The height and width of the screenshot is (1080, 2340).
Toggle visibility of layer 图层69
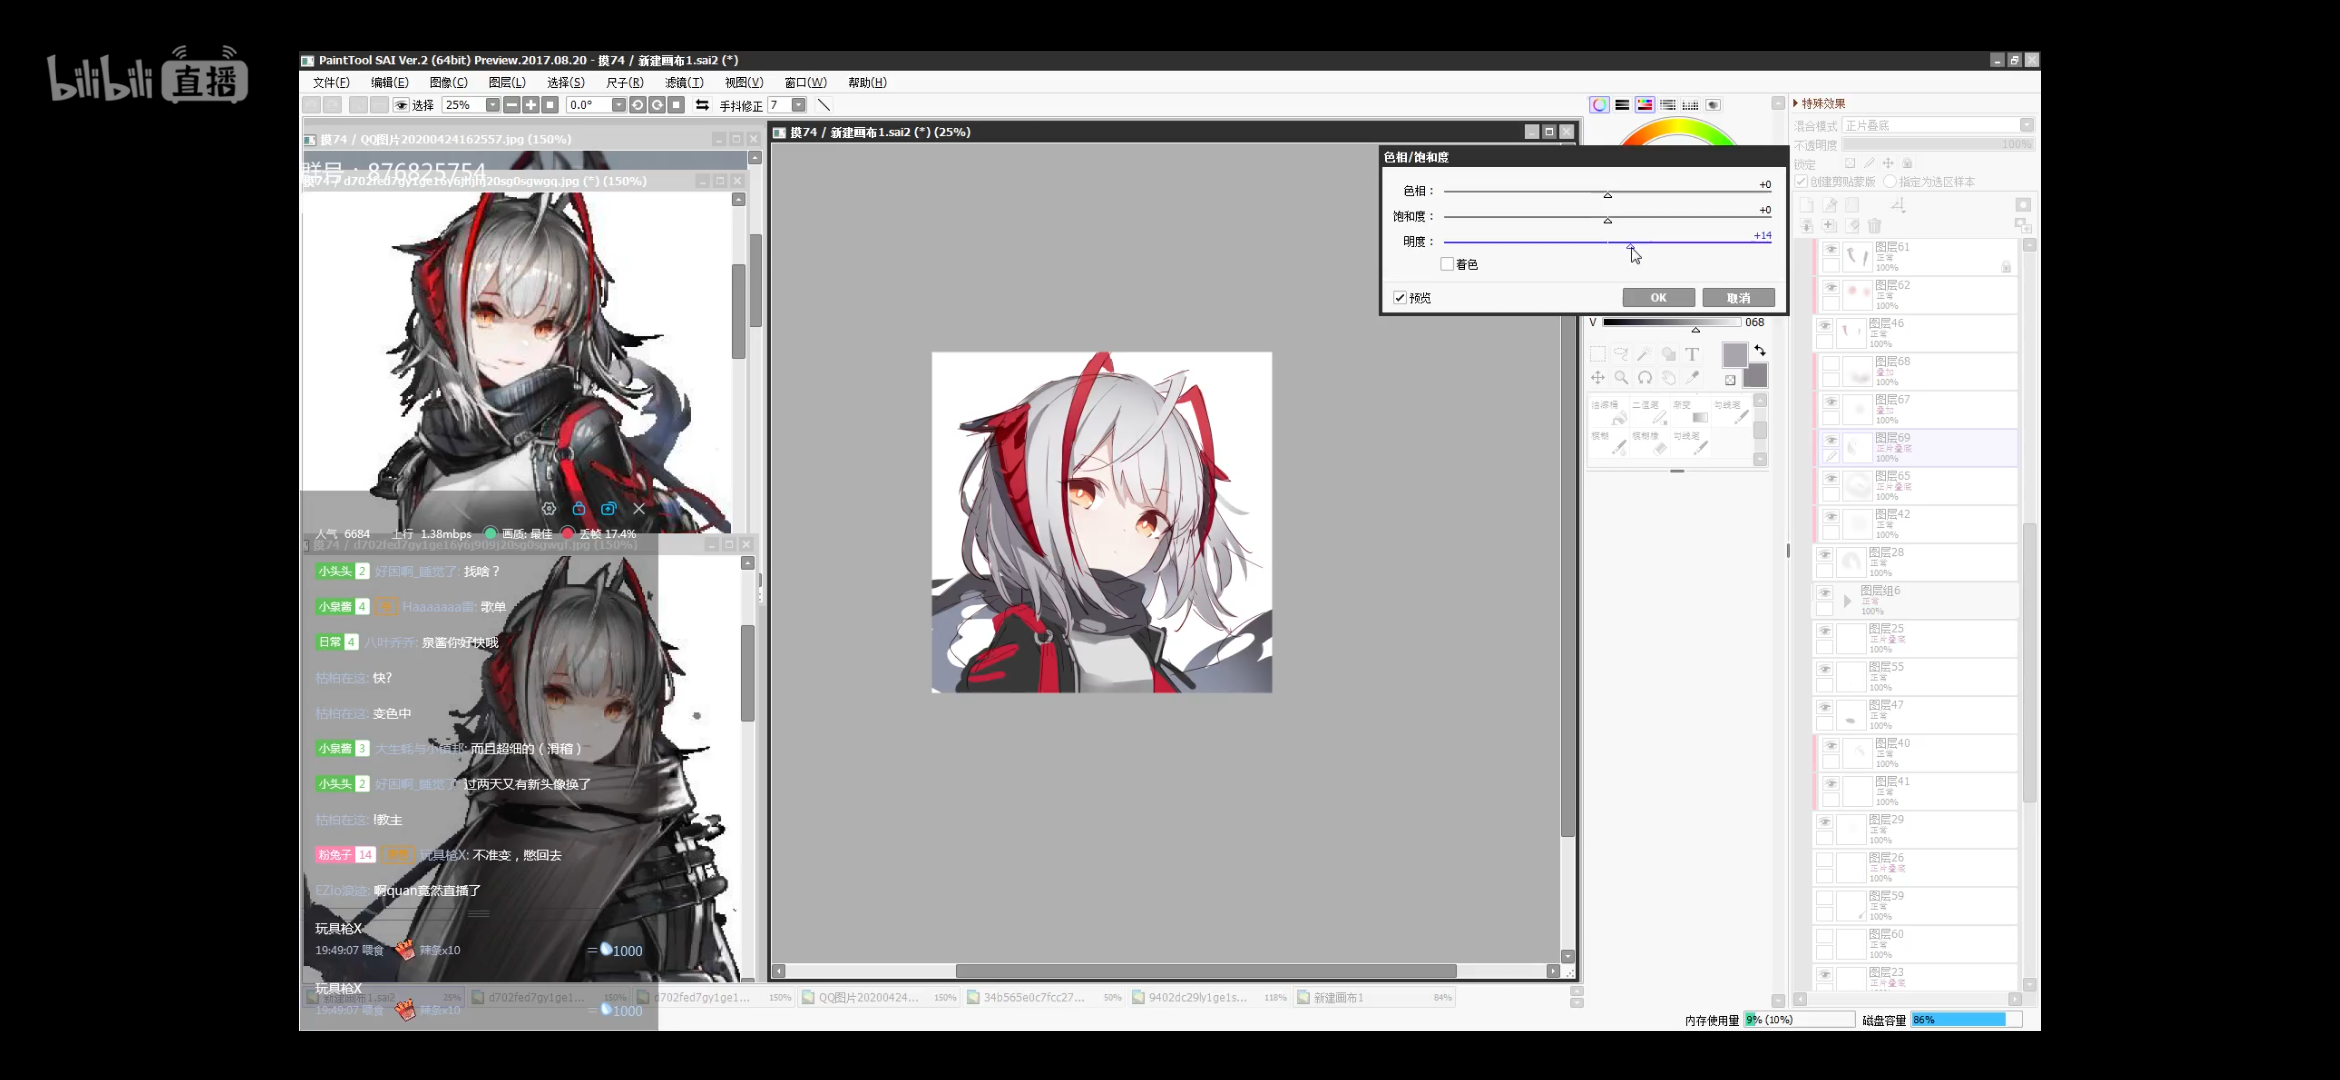coord(1831,440)
